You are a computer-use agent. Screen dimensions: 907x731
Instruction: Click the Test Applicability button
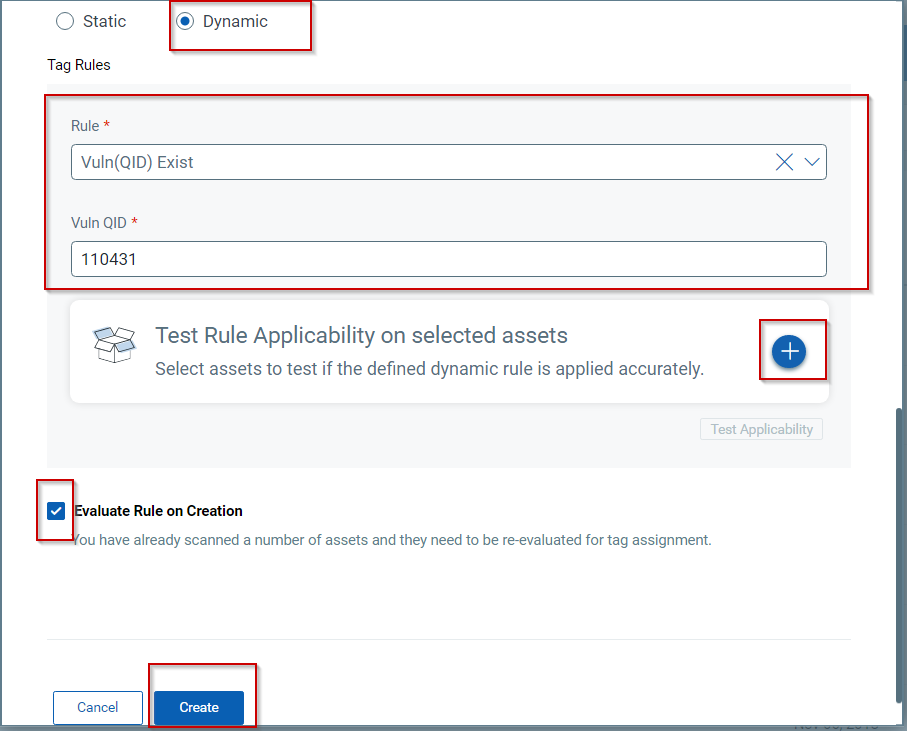coord(760,428)
